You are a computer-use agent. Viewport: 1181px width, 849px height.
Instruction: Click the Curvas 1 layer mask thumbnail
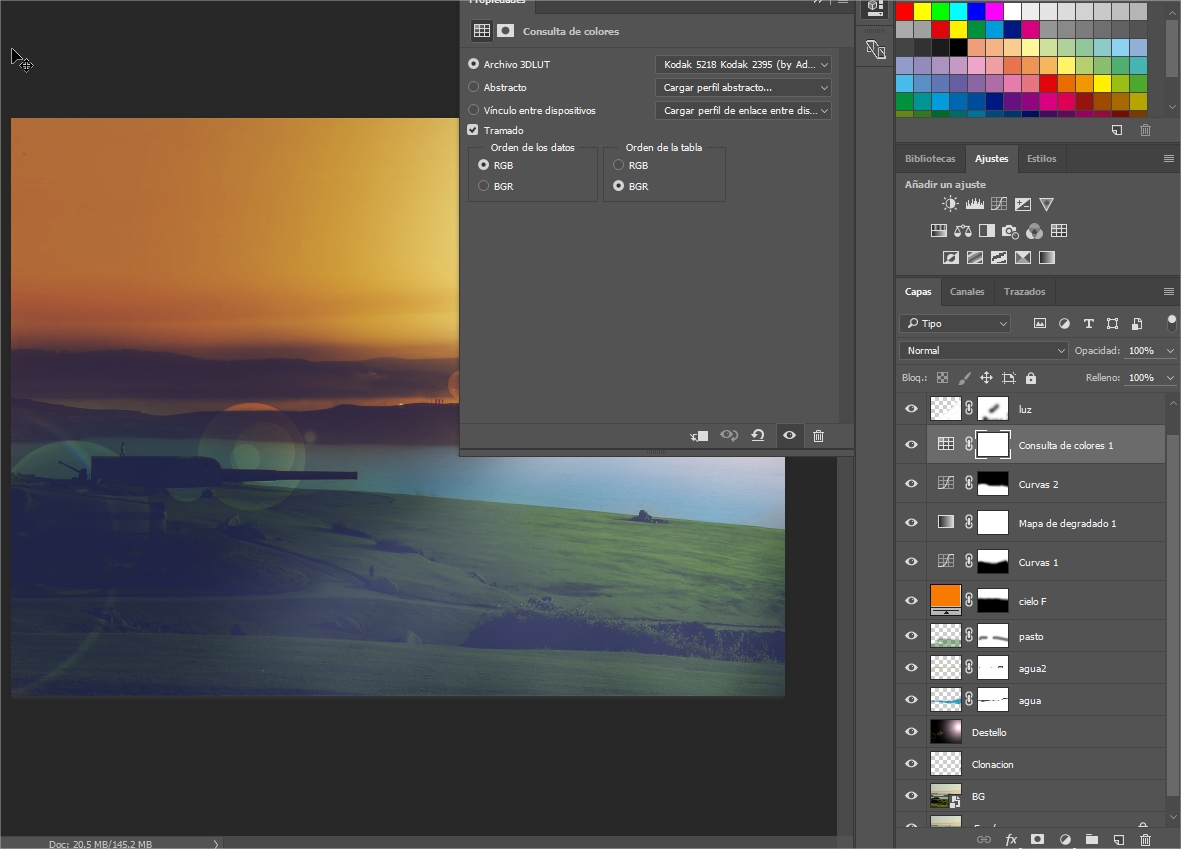pos(993,561)
